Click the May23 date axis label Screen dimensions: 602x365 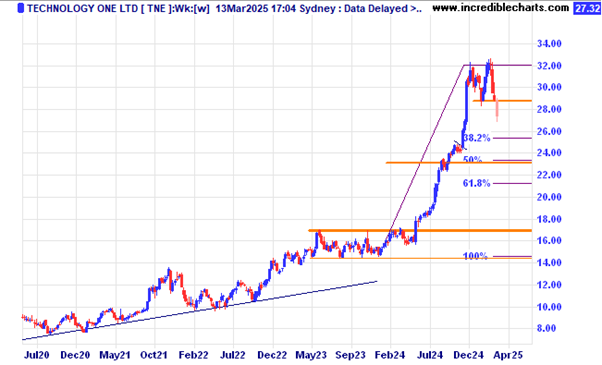(311, 355)
